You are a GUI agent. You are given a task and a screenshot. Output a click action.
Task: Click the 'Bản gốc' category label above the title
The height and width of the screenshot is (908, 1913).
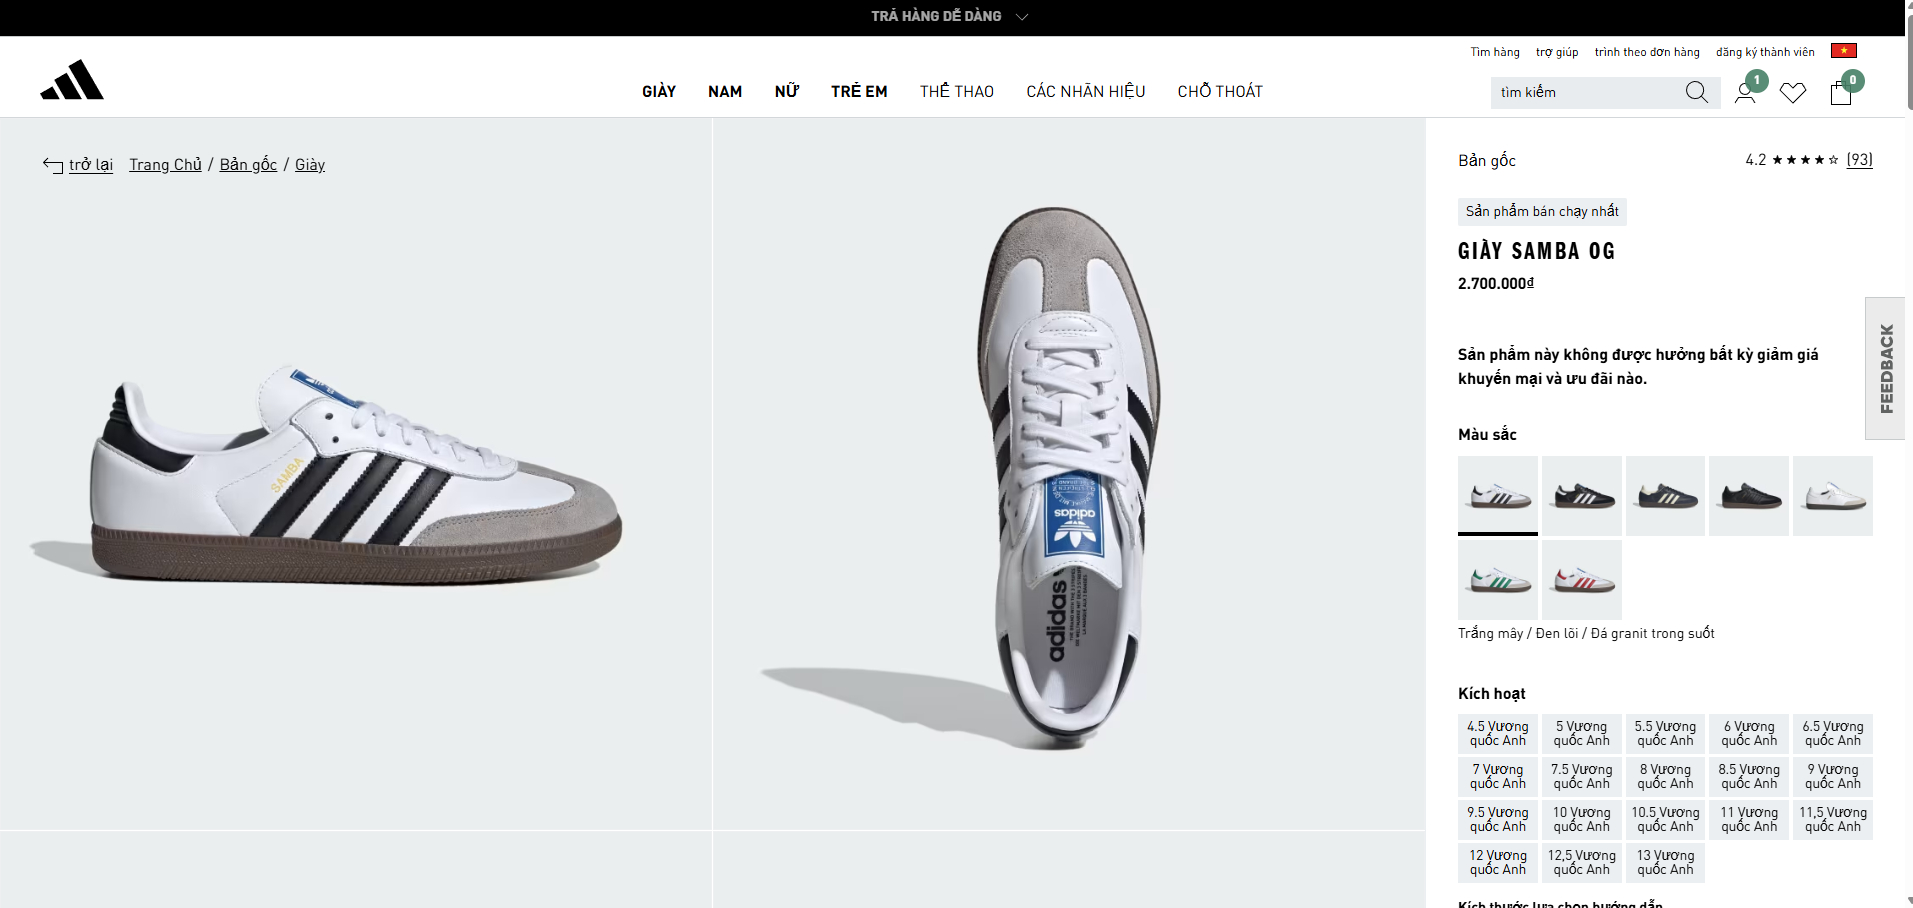pos(1487,160)
